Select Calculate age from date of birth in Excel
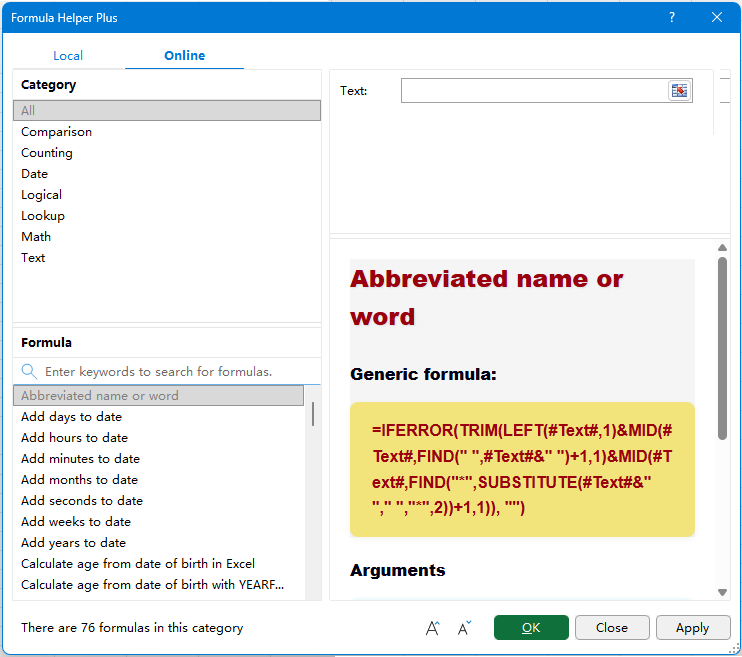Screen dimensions: 742x657 click(x=159, y=563)
